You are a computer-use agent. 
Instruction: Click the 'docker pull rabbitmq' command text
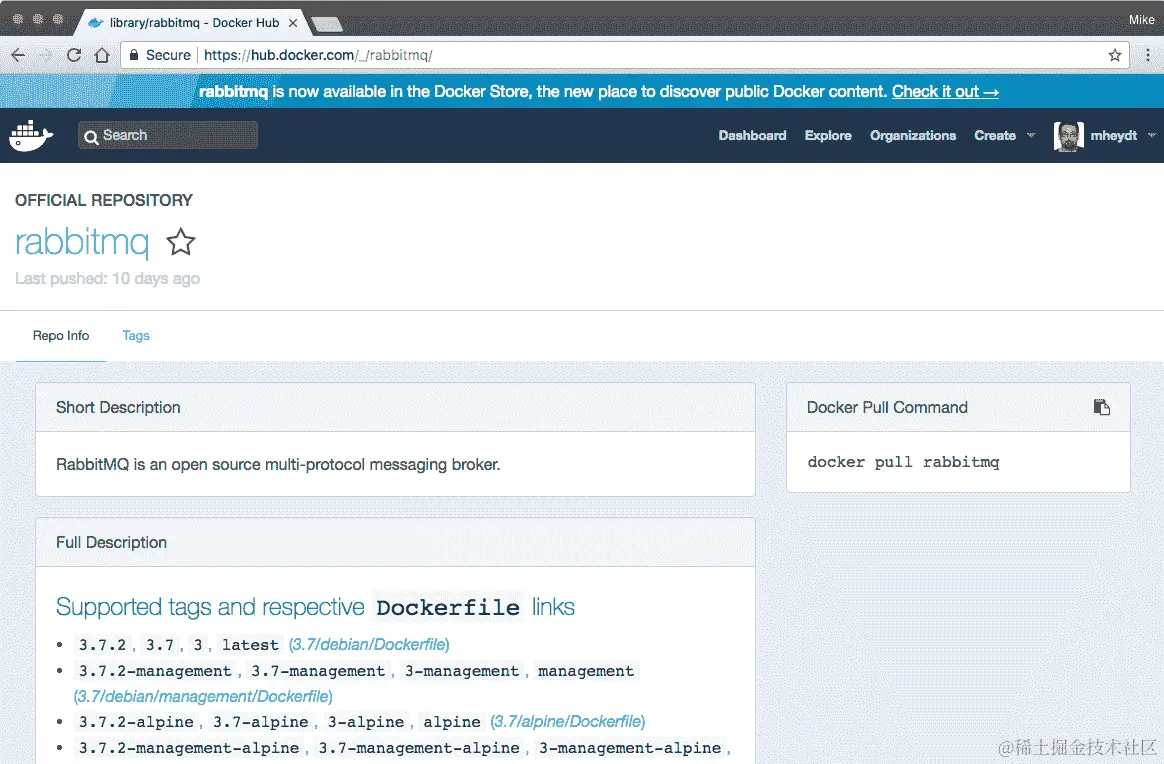tap(903, 462)
